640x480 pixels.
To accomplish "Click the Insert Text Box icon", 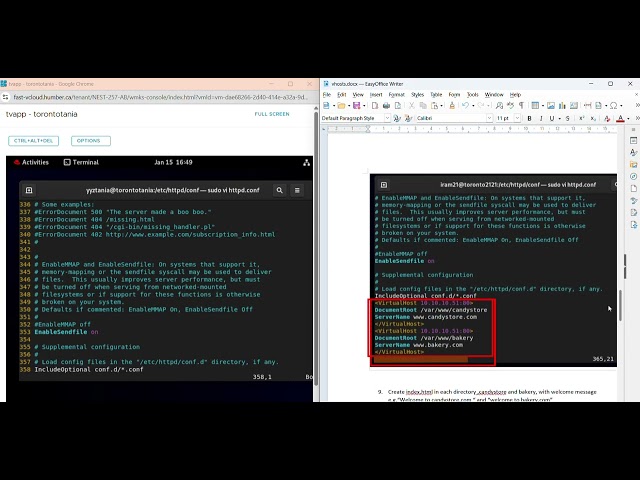I will coord(573,106).
